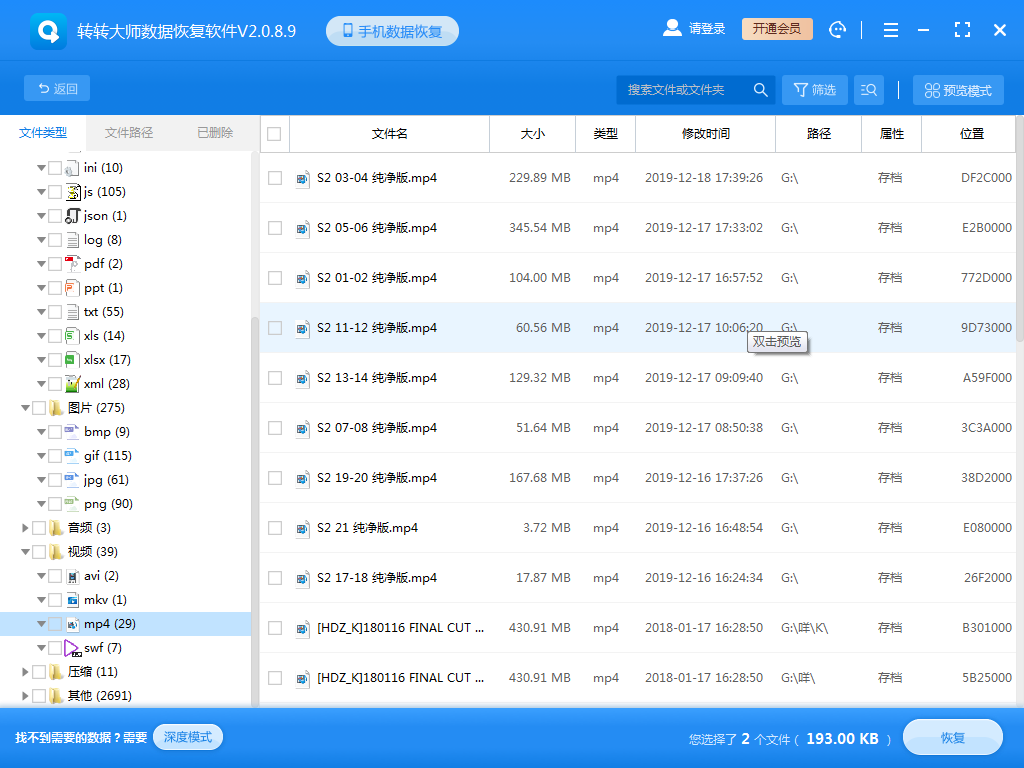
Task: Expand the 其他 (2691) tree node
Action: [25, 696]
